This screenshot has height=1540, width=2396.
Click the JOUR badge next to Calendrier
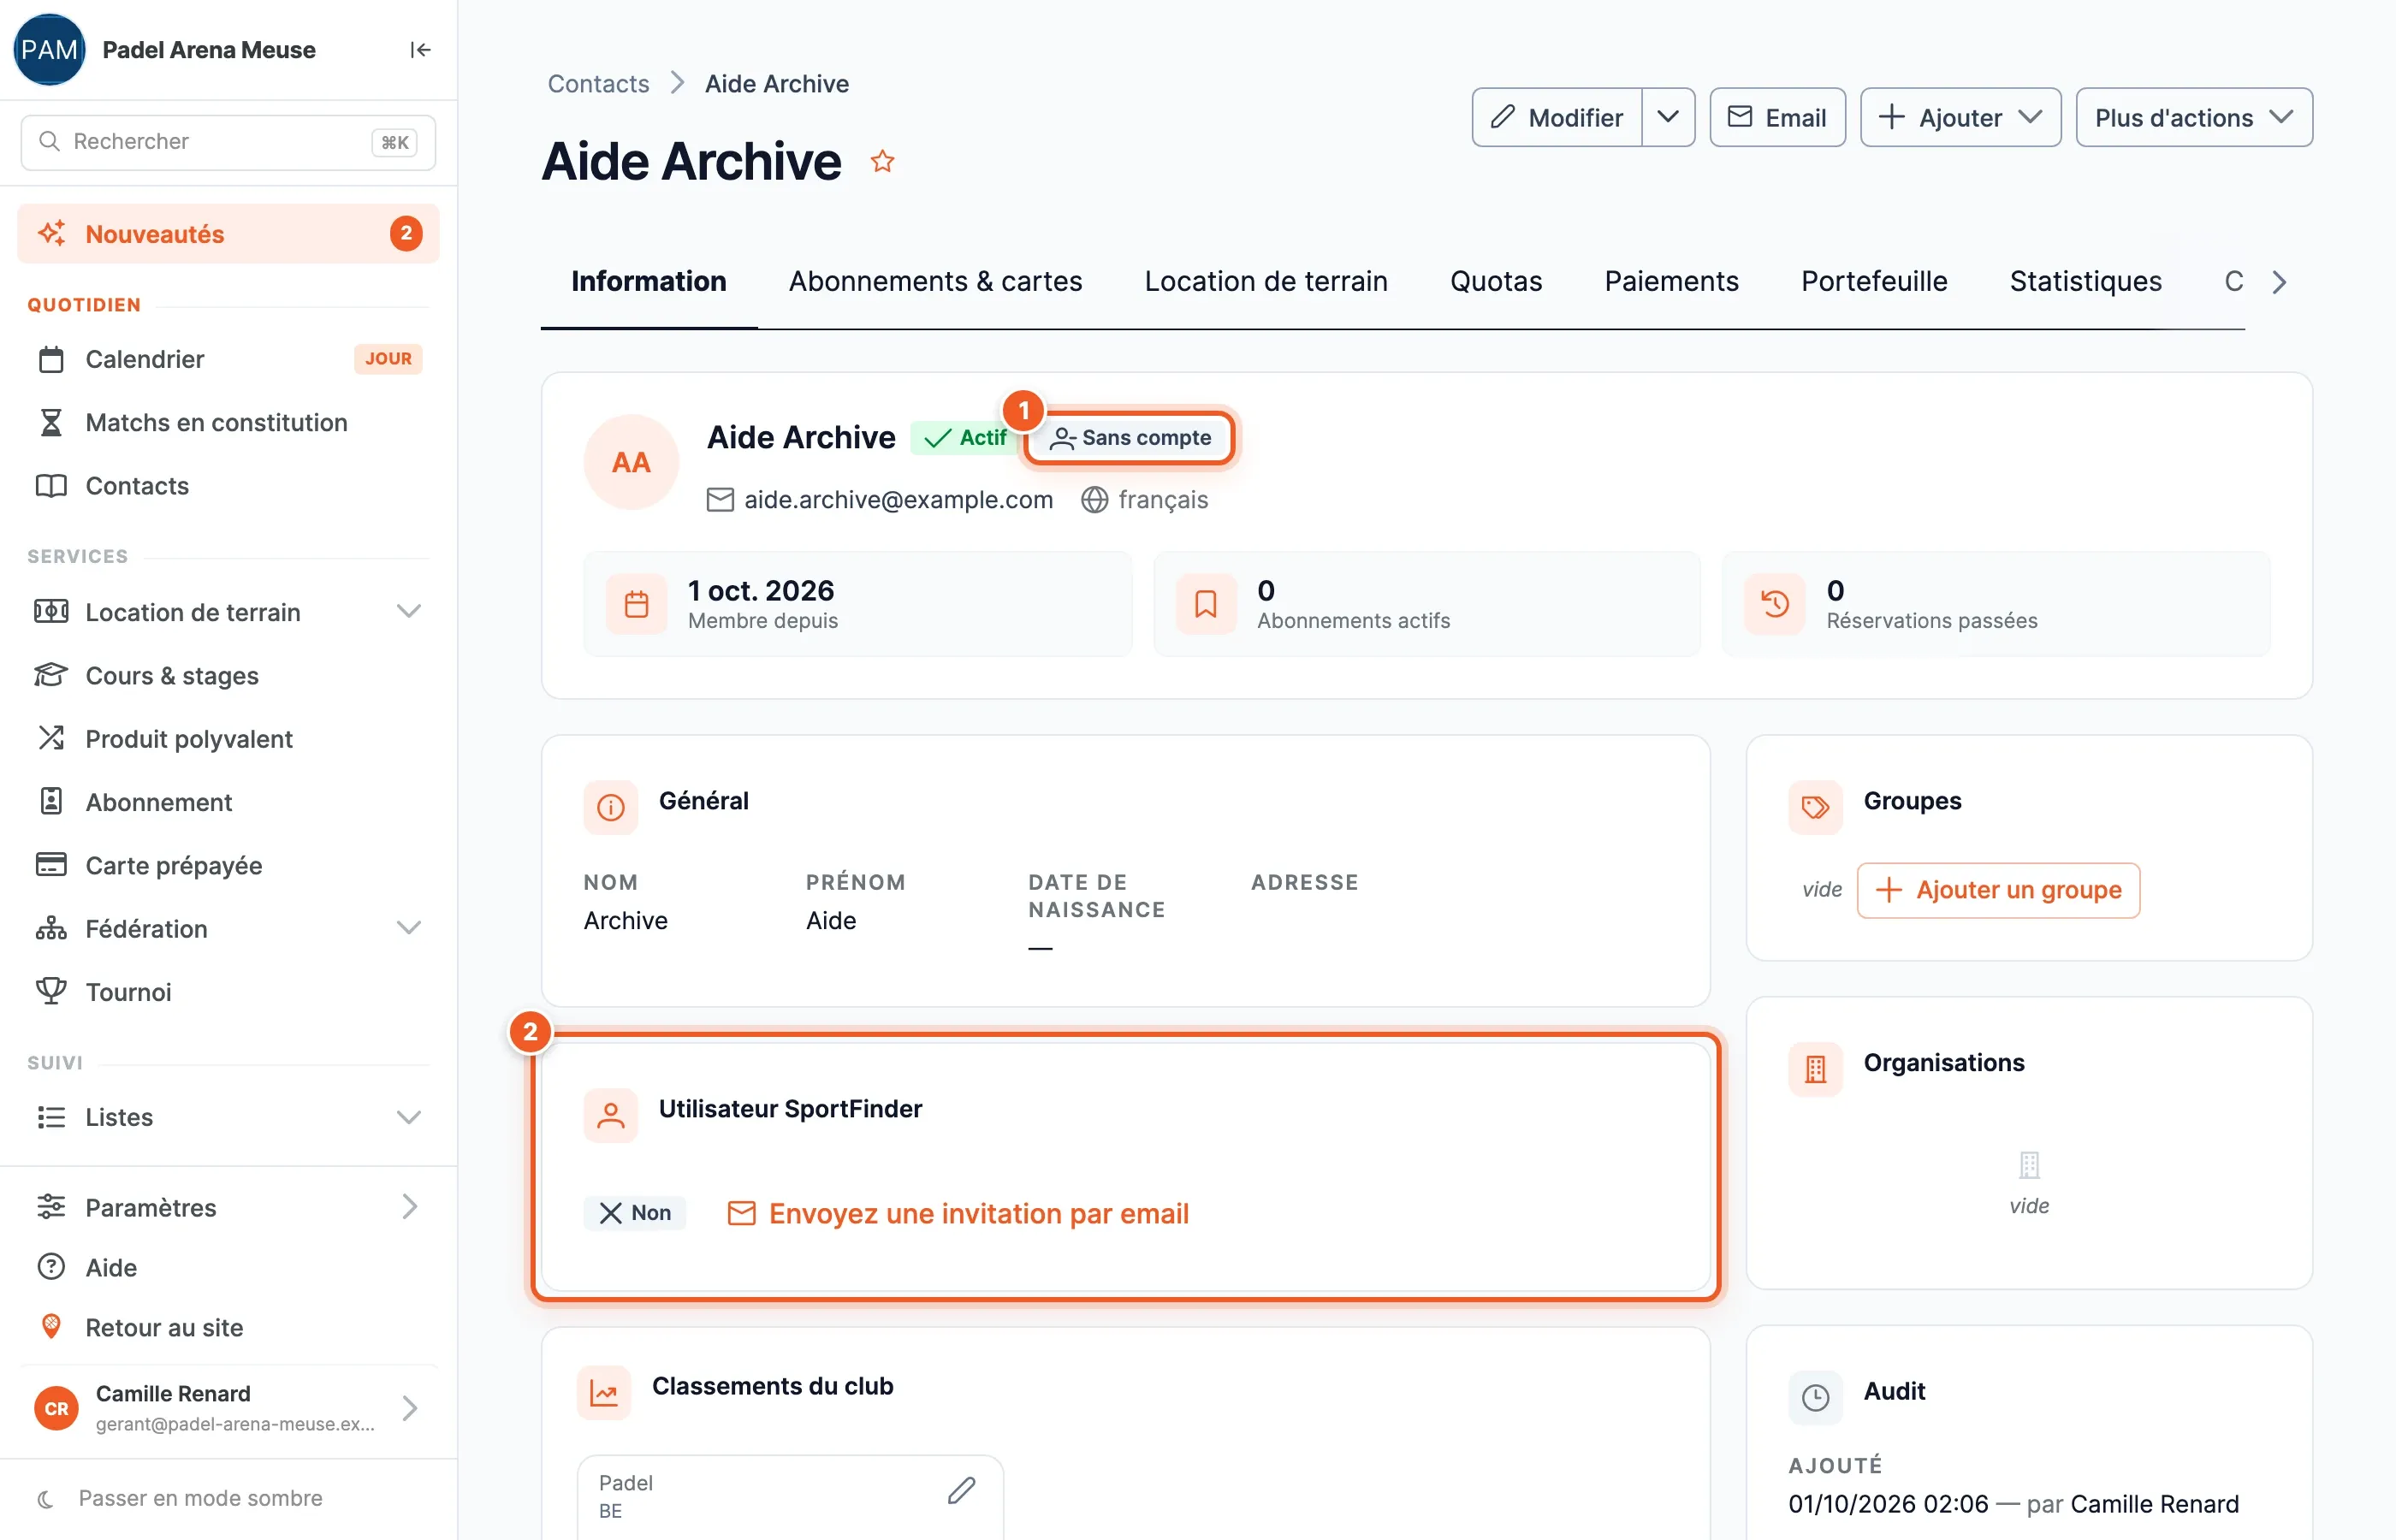[x=388, y=358]
